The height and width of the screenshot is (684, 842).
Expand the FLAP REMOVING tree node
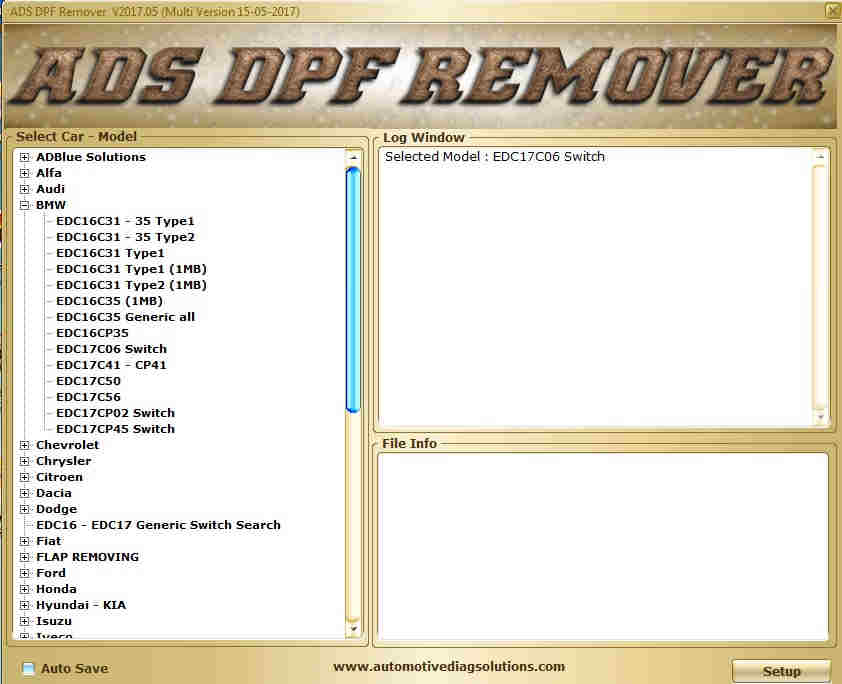click(24, 557)
